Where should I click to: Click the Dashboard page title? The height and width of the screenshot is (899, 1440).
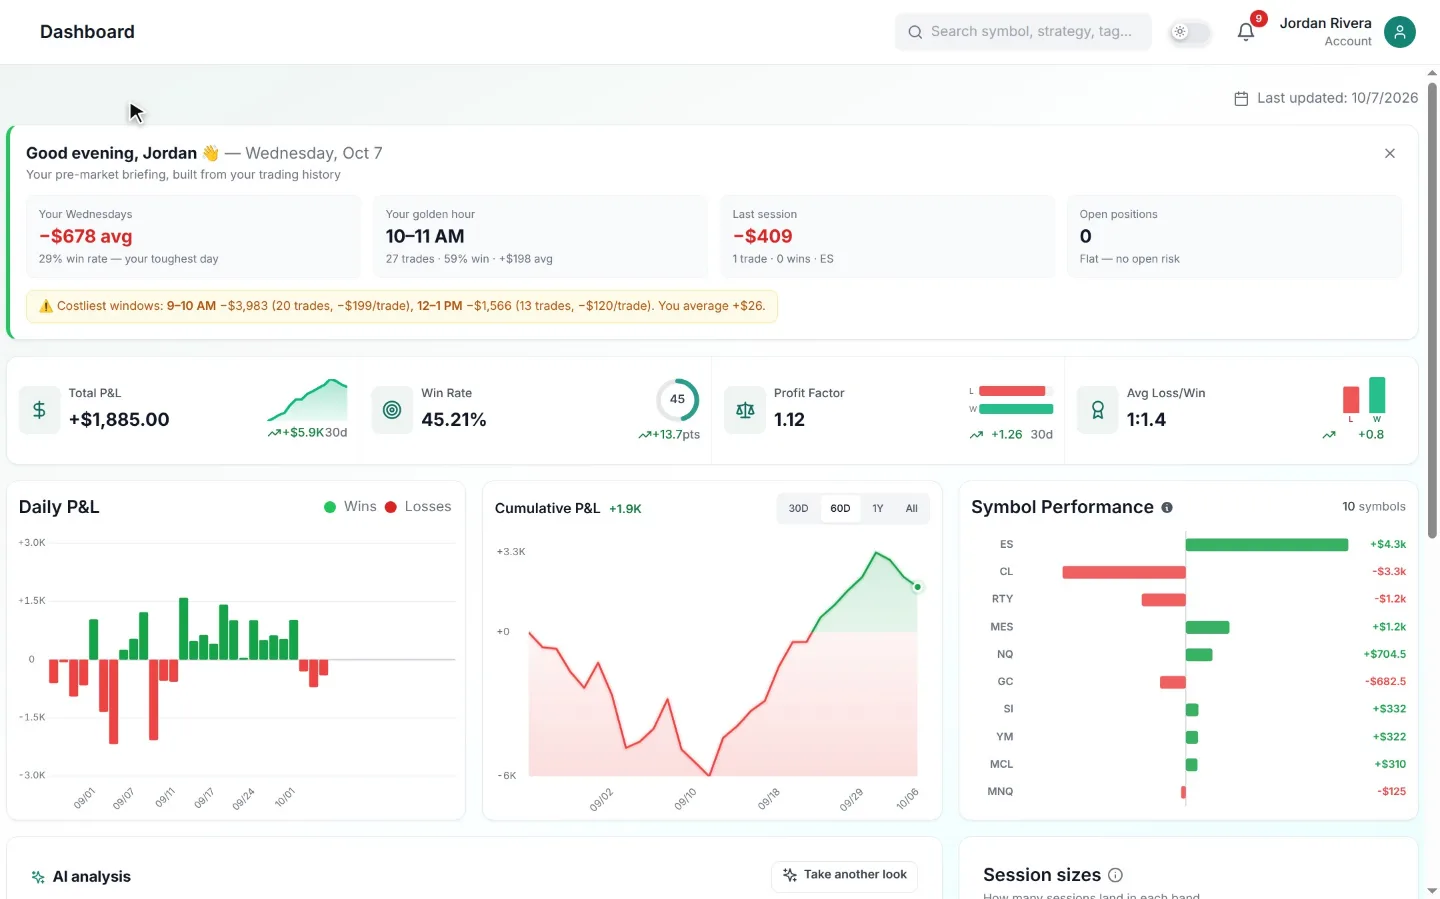pos(87,32)
